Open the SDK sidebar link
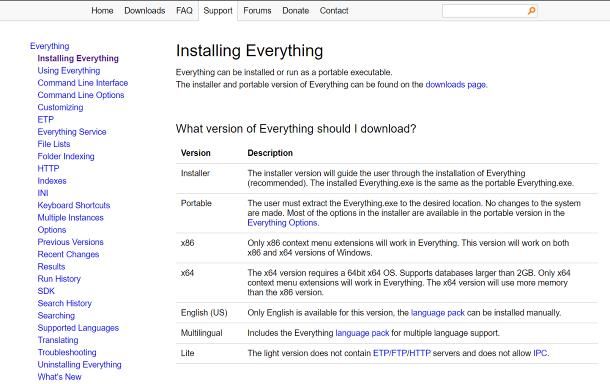 click(x=46, y=291)
